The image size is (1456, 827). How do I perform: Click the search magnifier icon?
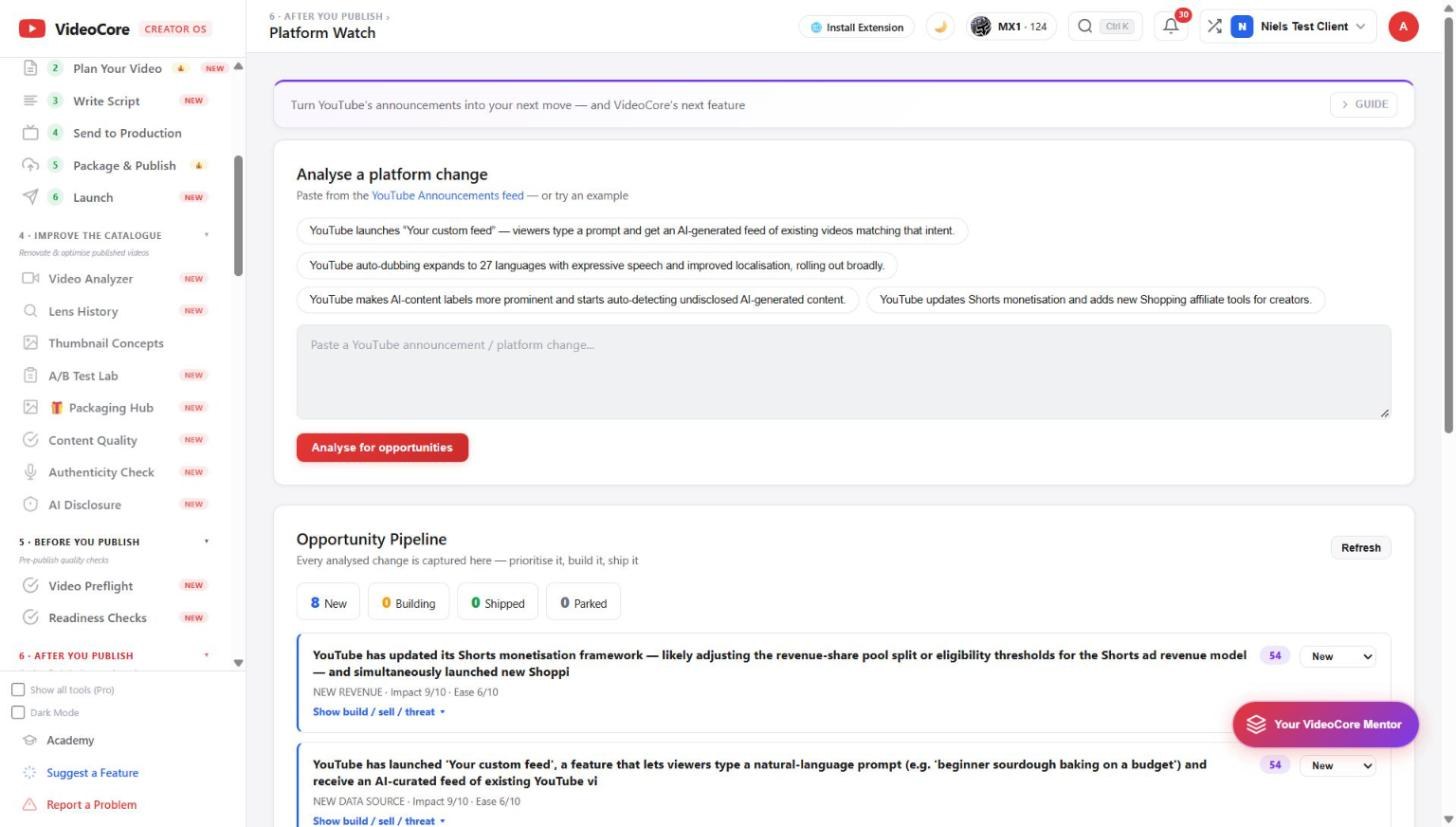pos(1085,27)
